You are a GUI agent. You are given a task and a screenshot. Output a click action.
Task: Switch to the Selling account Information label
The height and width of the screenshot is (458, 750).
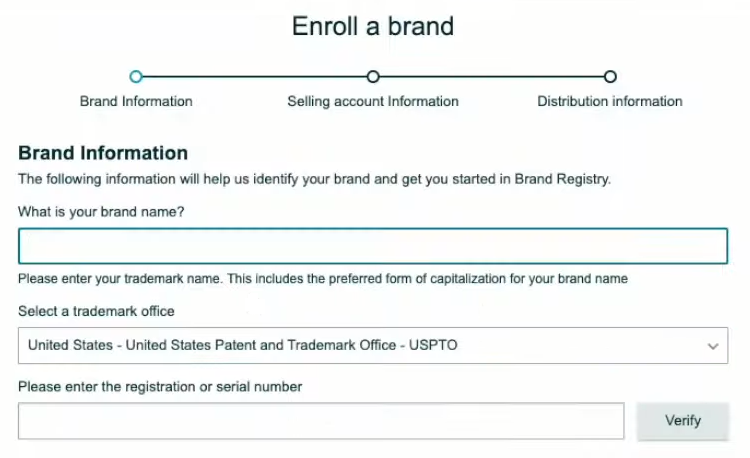tap(373, 101)
